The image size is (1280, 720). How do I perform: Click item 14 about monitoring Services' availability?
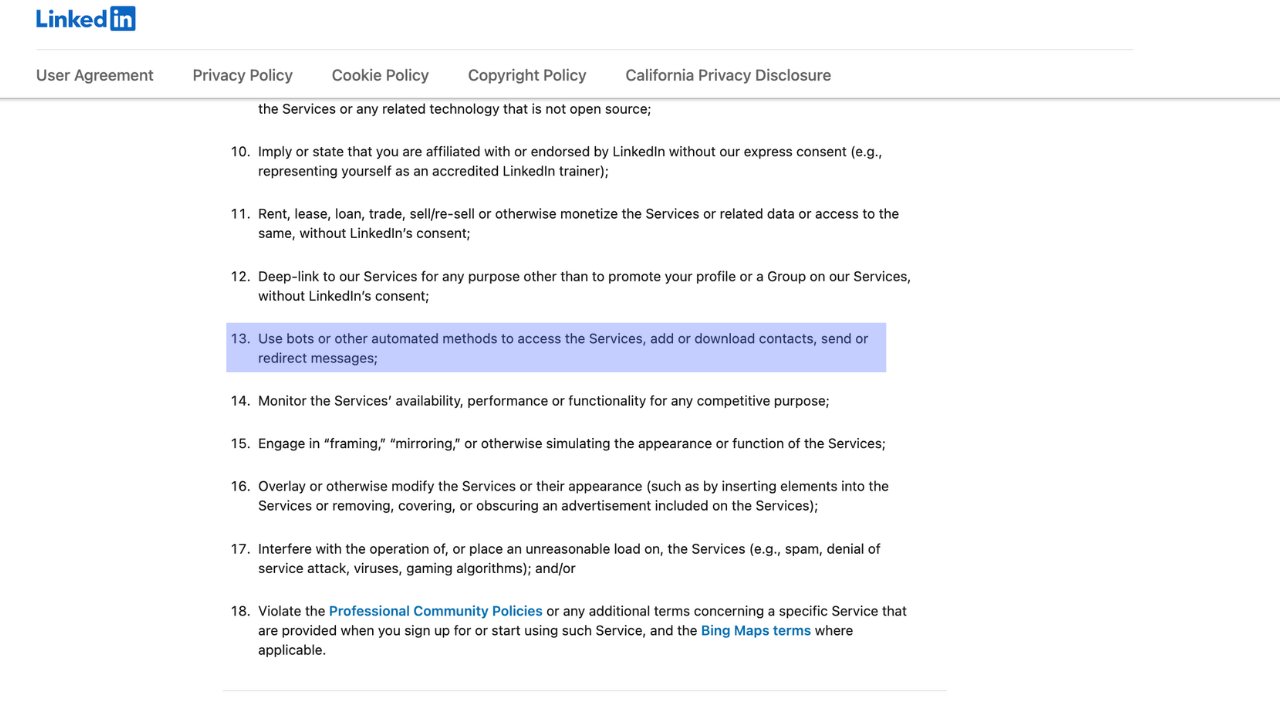click(543, 401)
